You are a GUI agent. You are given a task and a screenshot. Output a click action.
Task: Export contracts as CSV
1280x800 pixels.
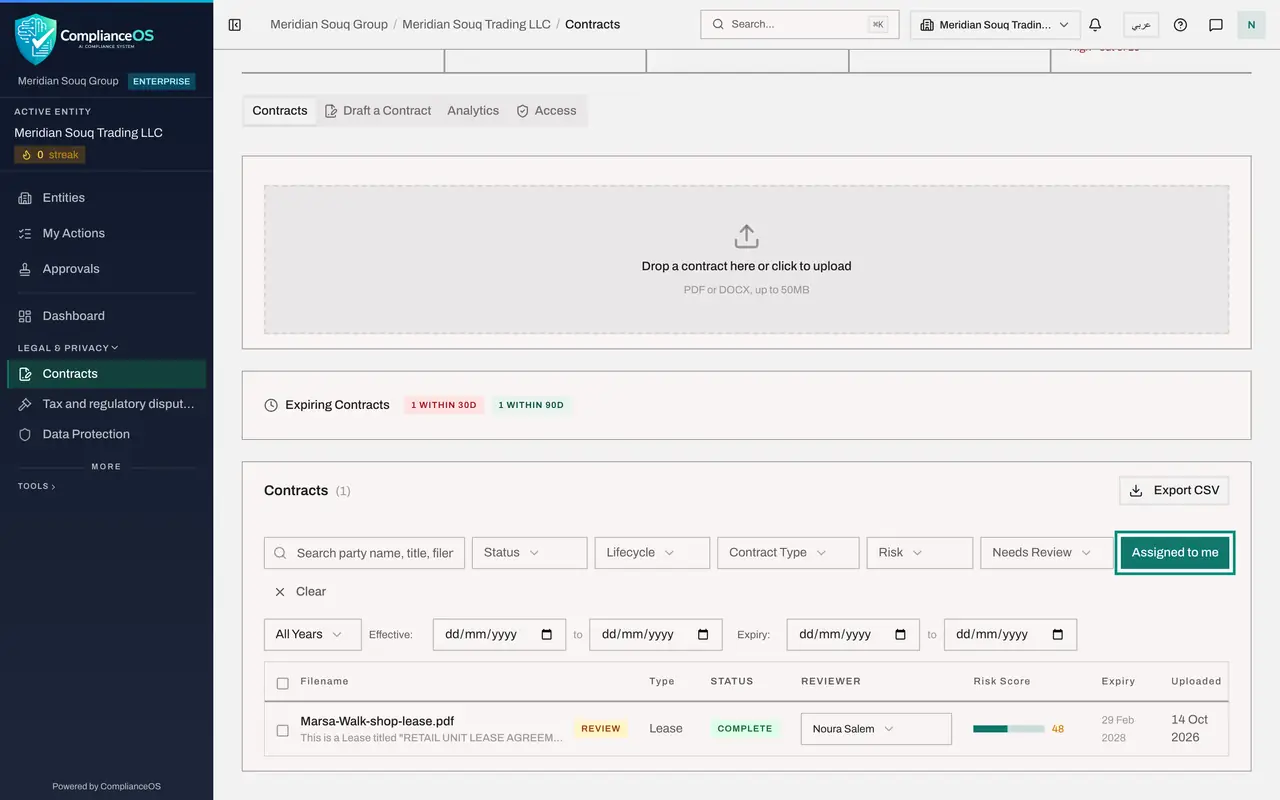pyautogui.click(x=1174, y=491)
